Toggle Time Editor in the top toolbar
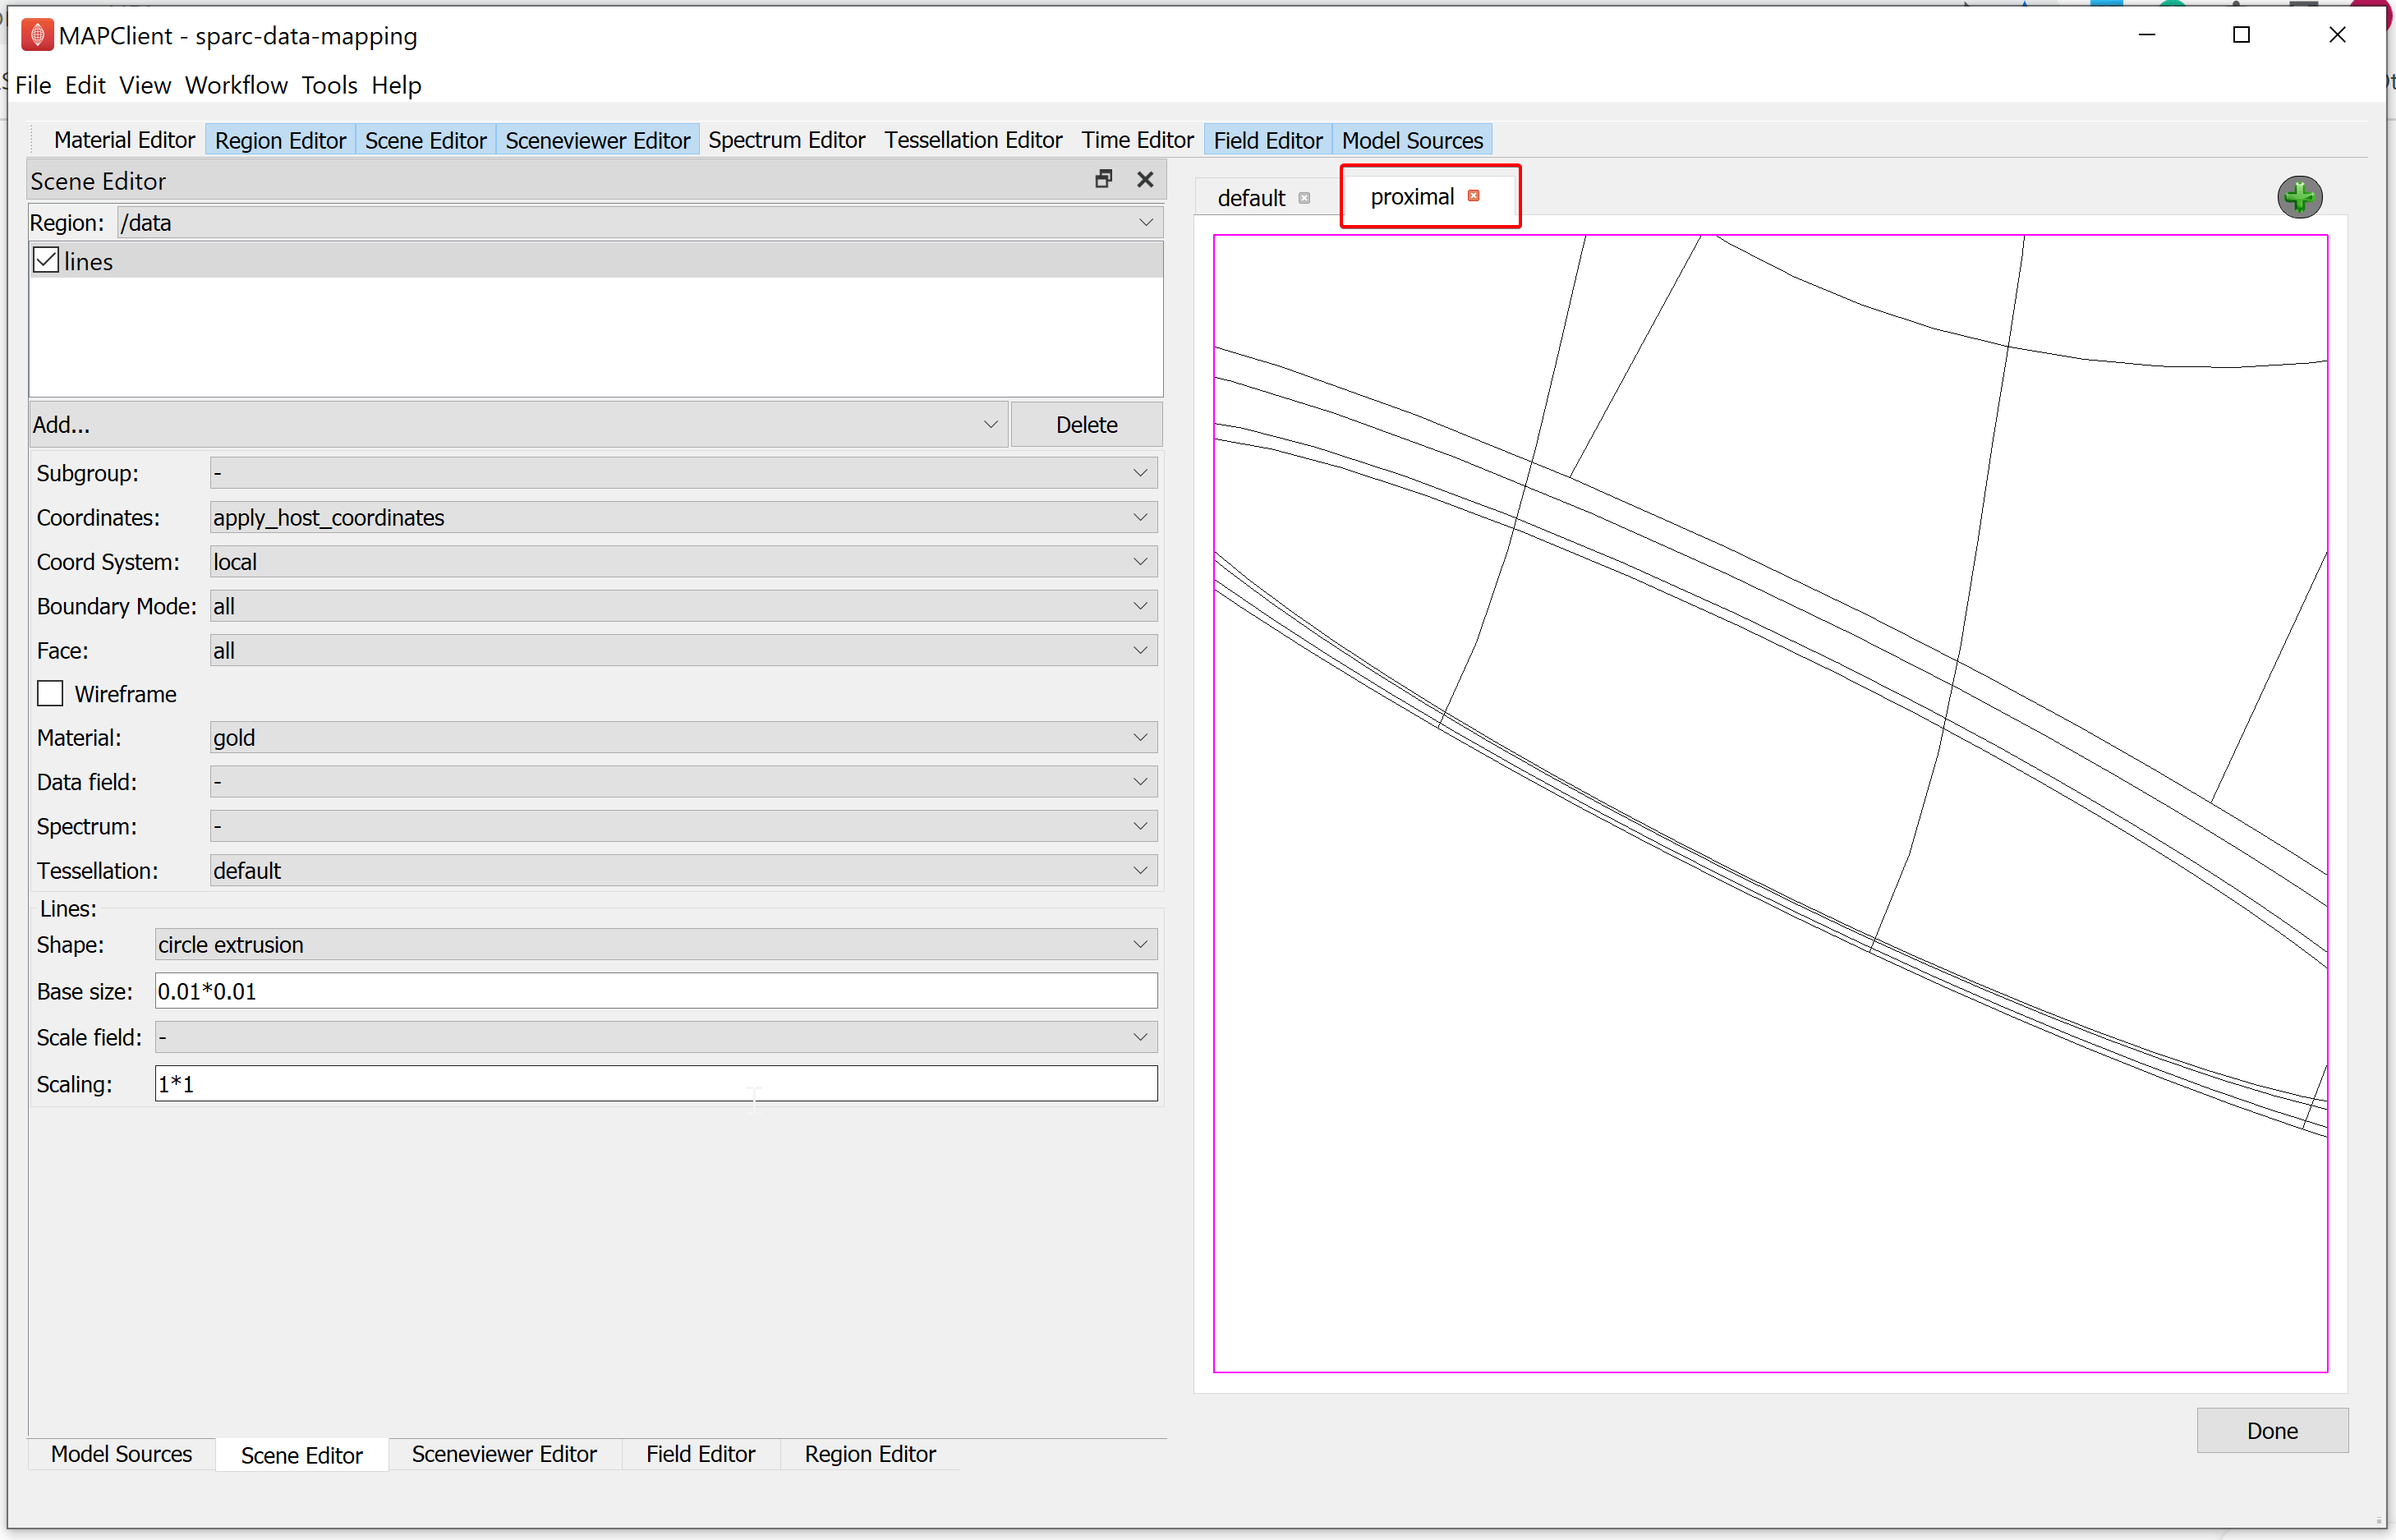2396x1540 pixels. point(1137,140)
